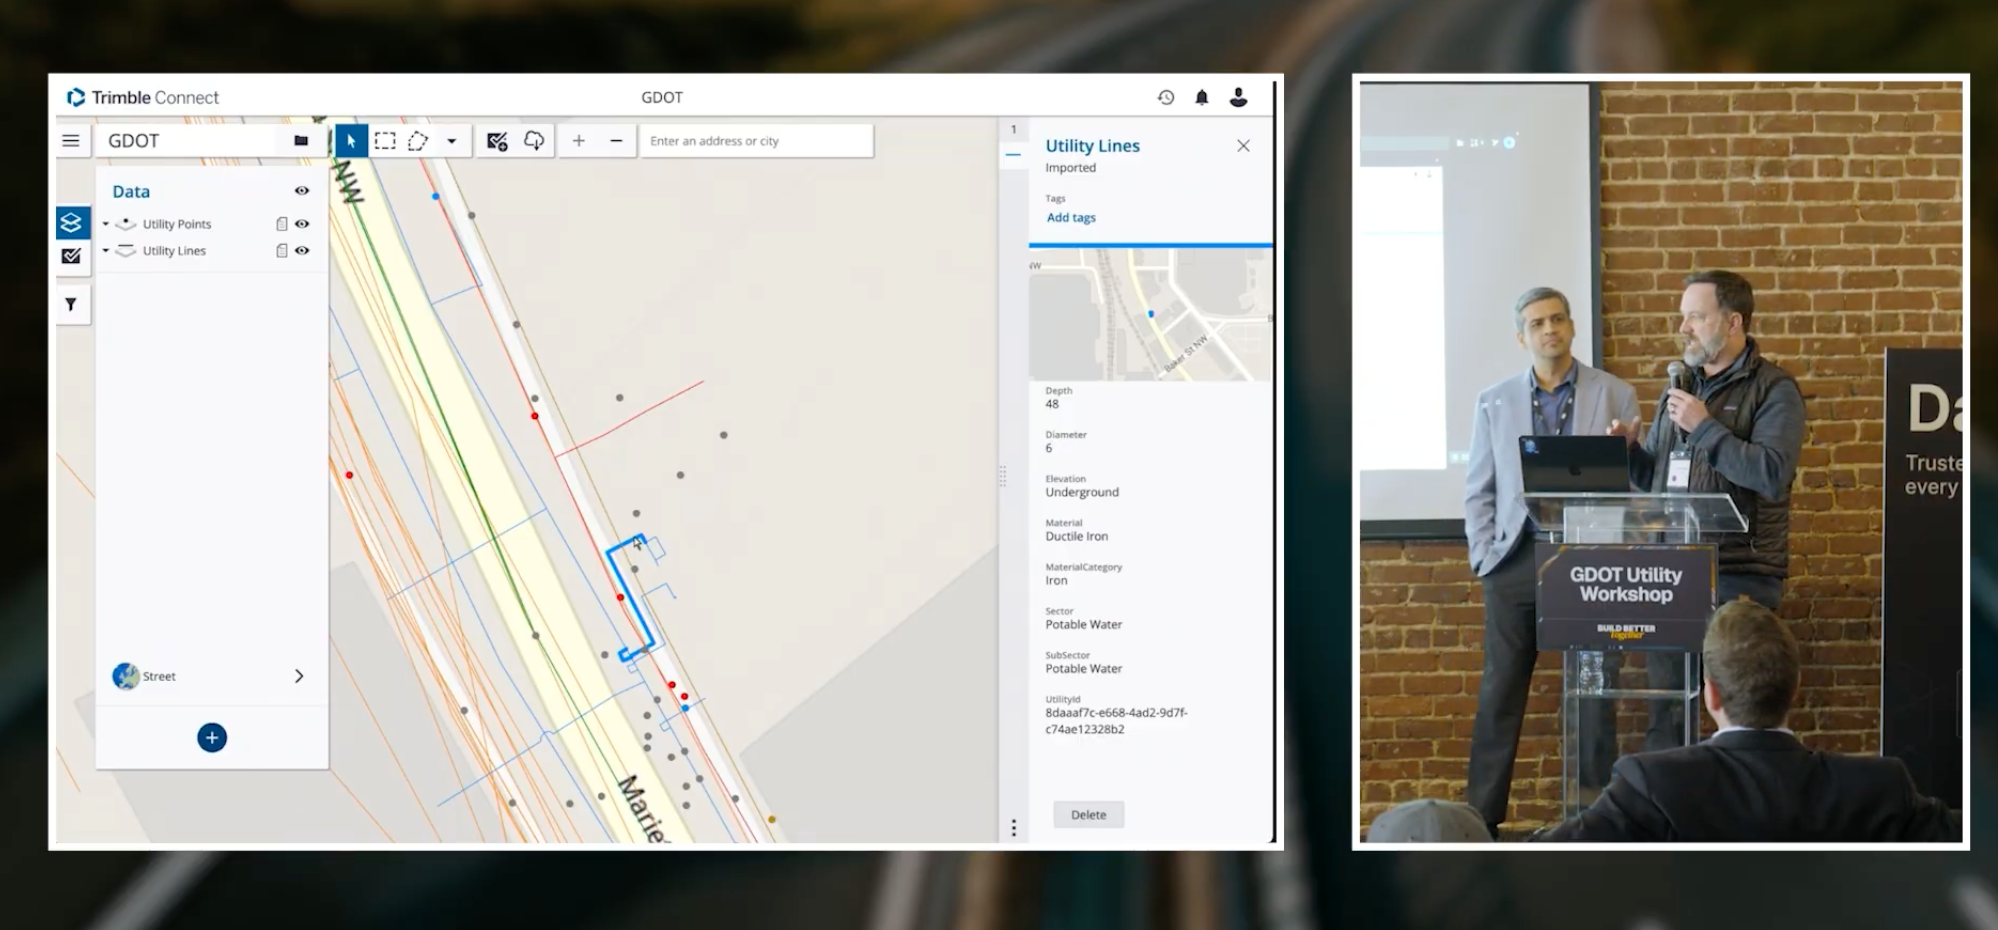Close the Utility Lines properties panel
The image size is (1998, 930).
click(x=1243, y=146)
